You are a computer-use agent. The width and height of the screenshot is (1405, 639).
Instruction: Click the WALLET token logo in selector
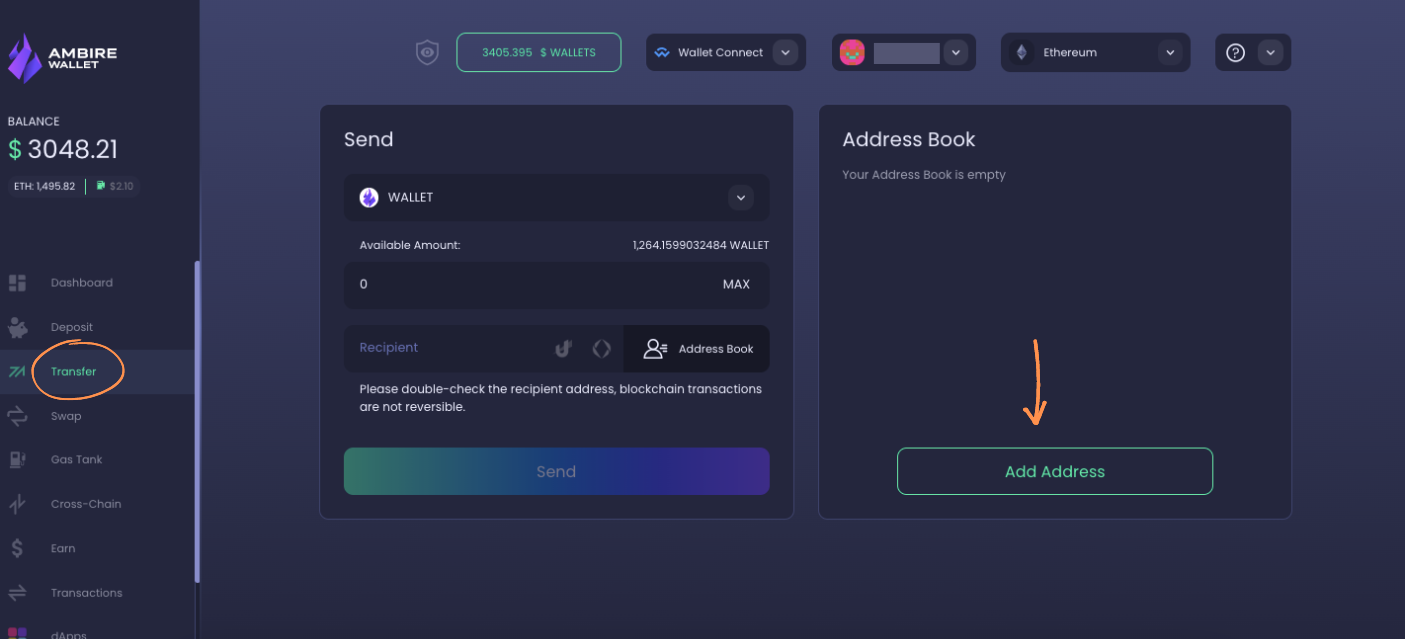[x=369, y=197]
